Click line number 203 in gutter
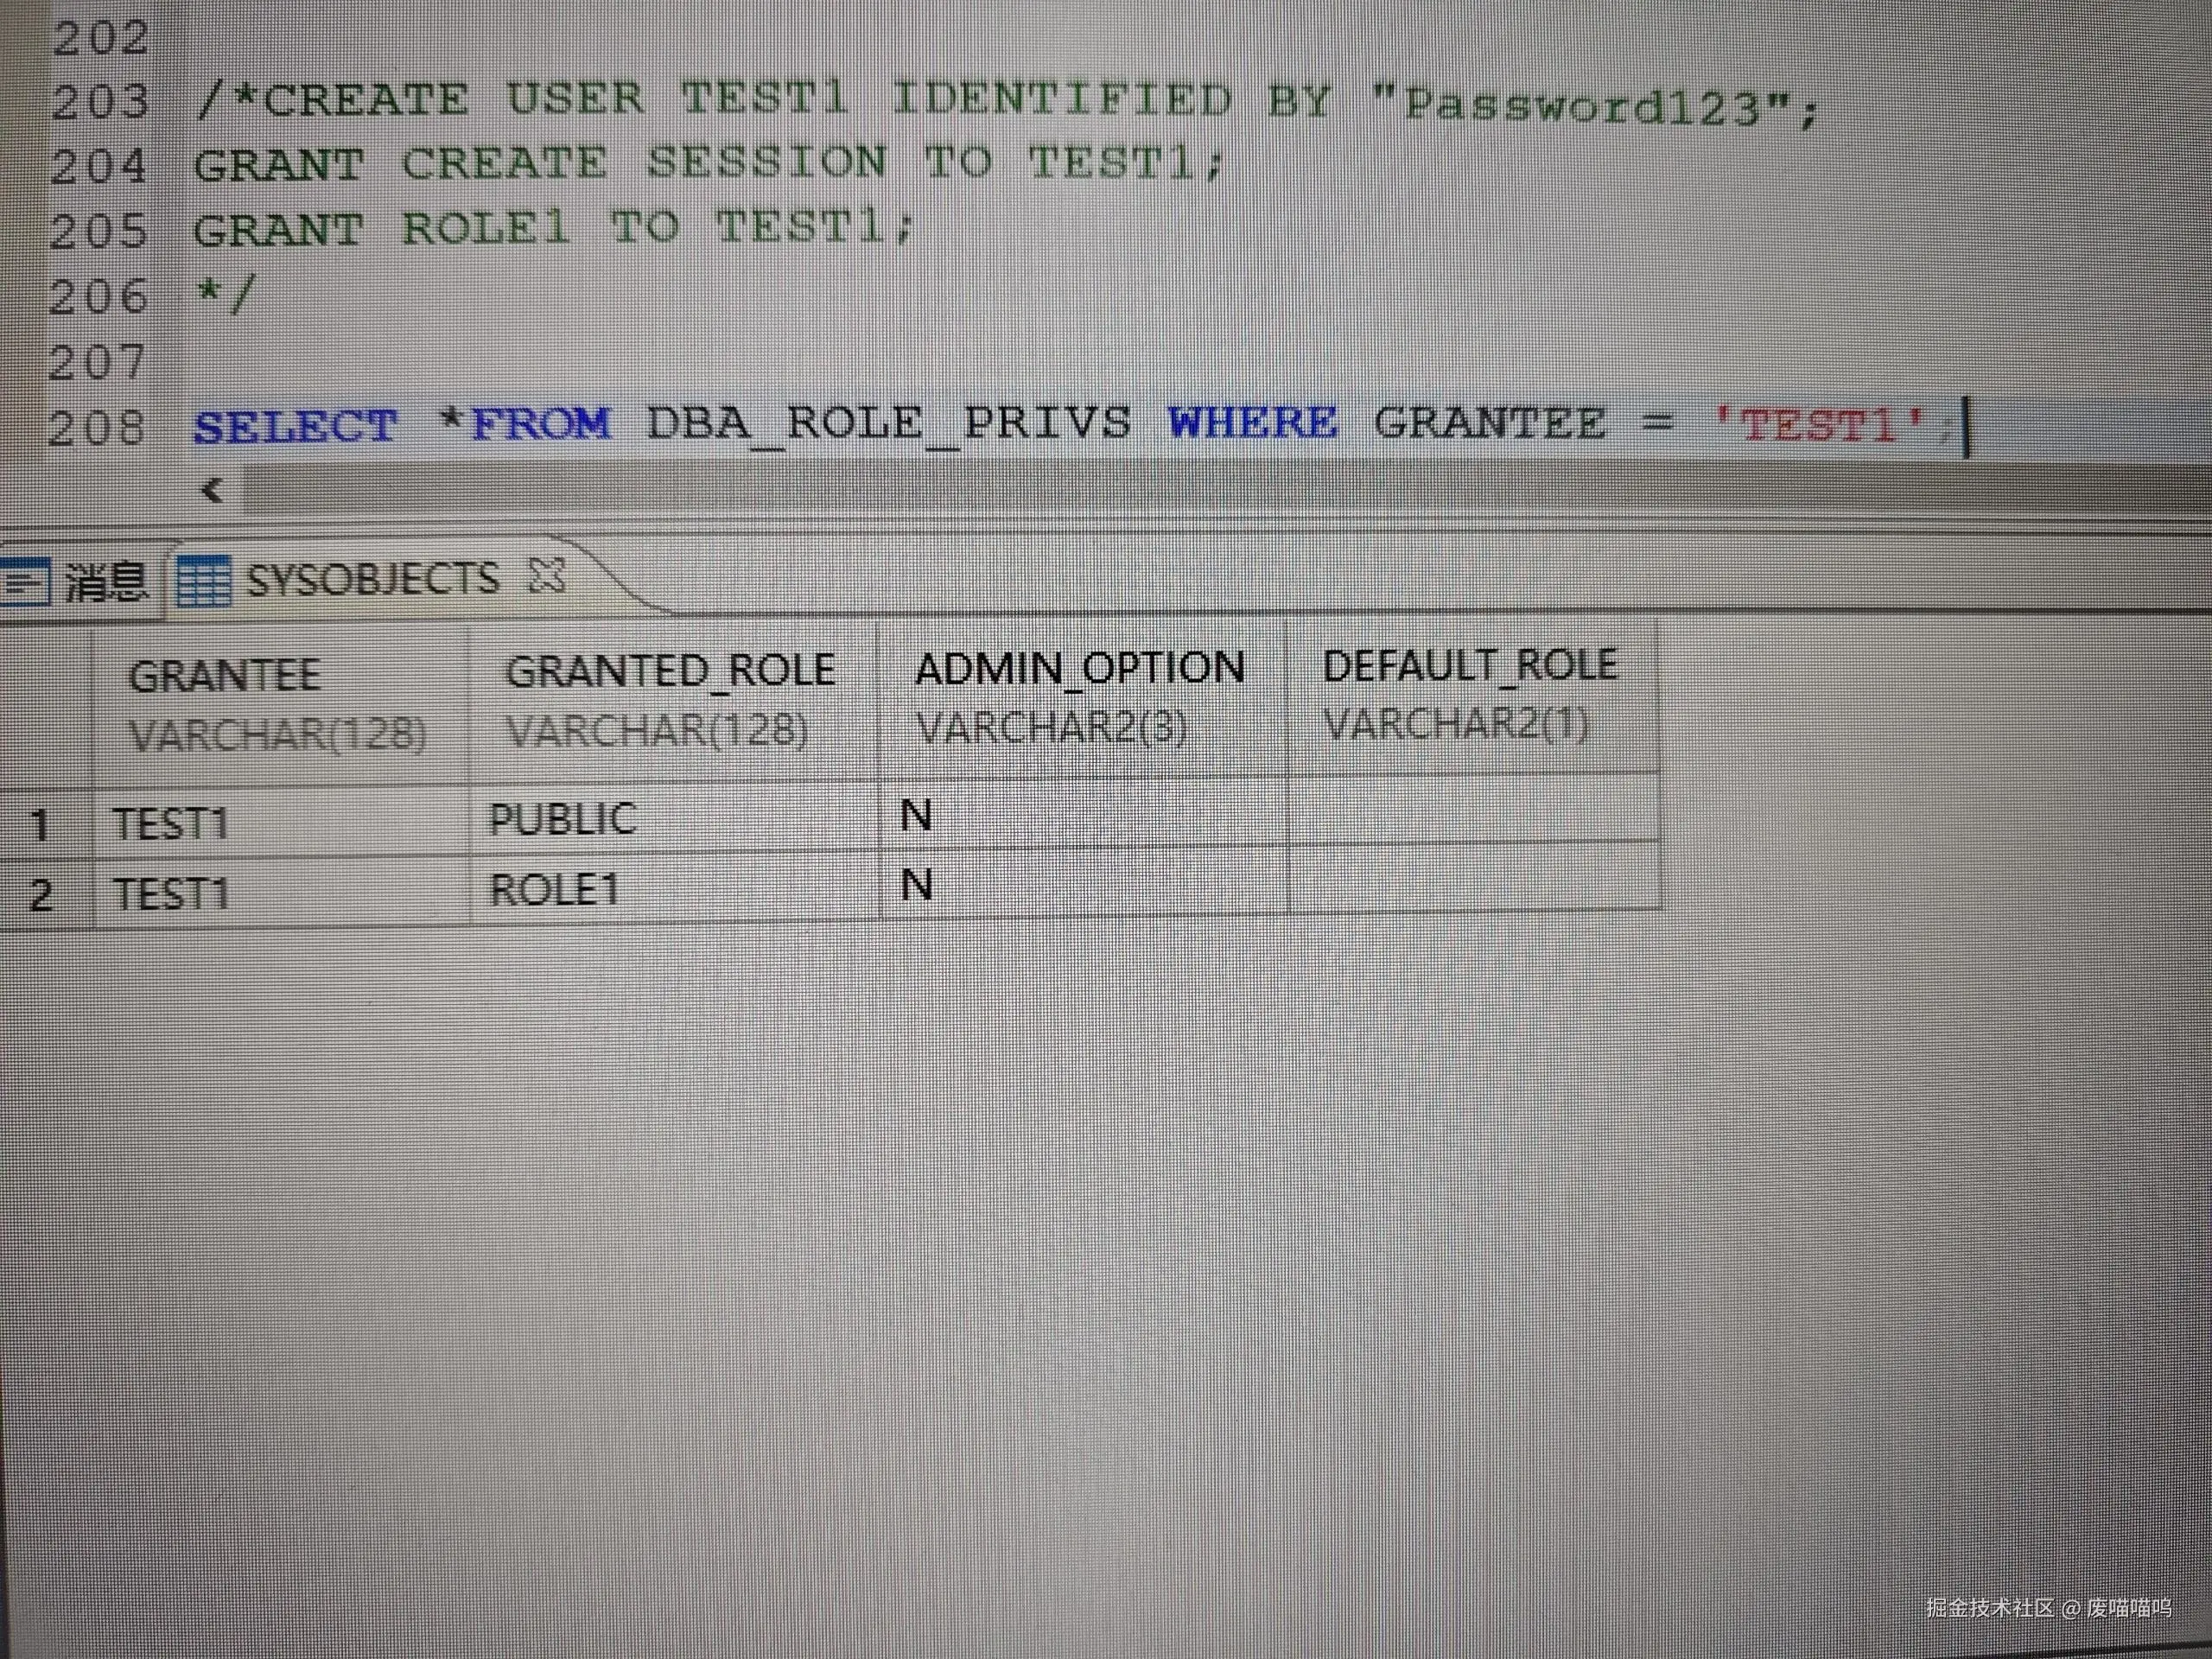This screenshot has height=1659, width=2212. 100,102
